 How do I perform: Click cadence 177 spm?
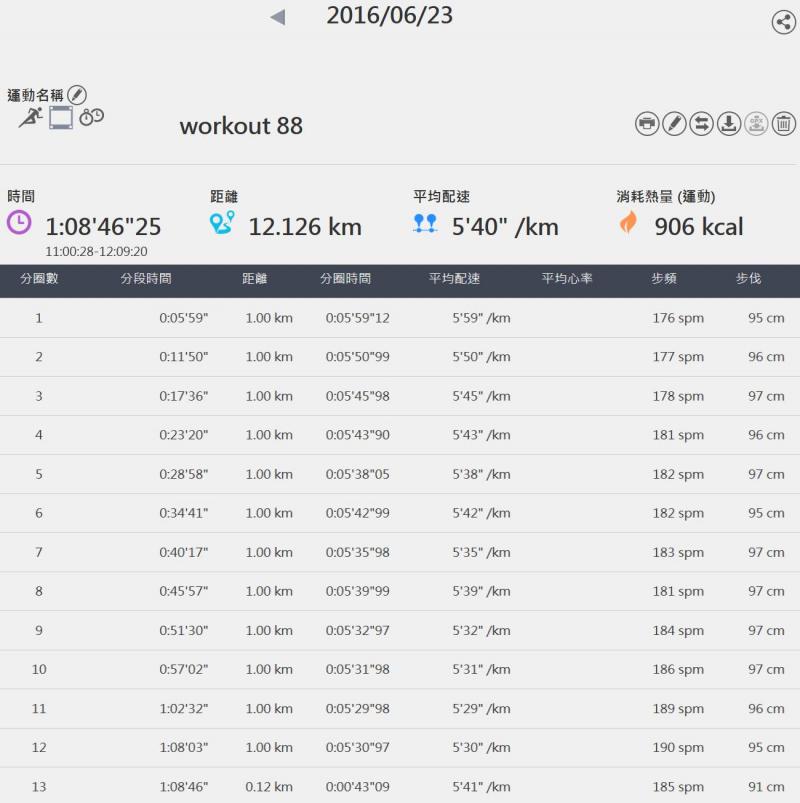(x=678, y=357)
